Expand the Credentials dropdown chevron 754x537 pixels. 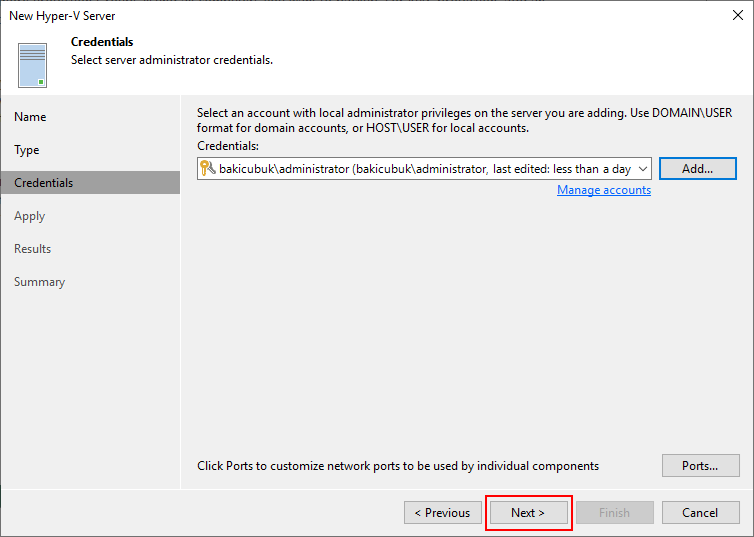point(642,169)
